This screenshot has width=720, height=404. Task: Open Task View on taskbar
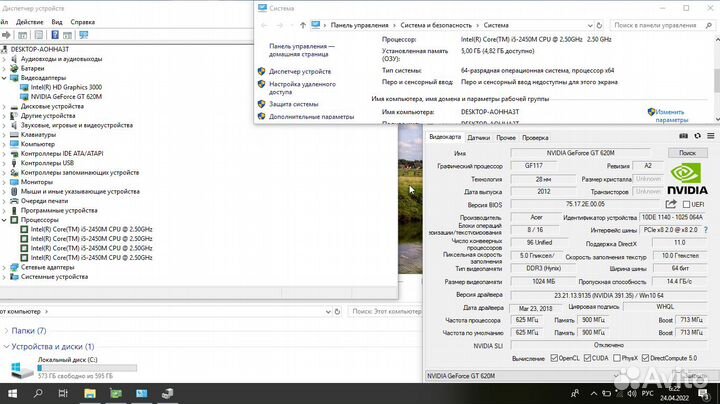click(63, 393)
